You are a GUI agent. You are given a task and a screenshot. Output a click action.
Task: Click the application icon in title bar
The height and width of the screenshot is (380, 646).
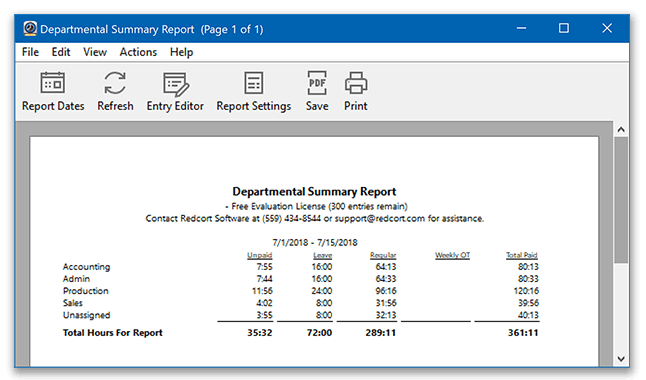30,28
